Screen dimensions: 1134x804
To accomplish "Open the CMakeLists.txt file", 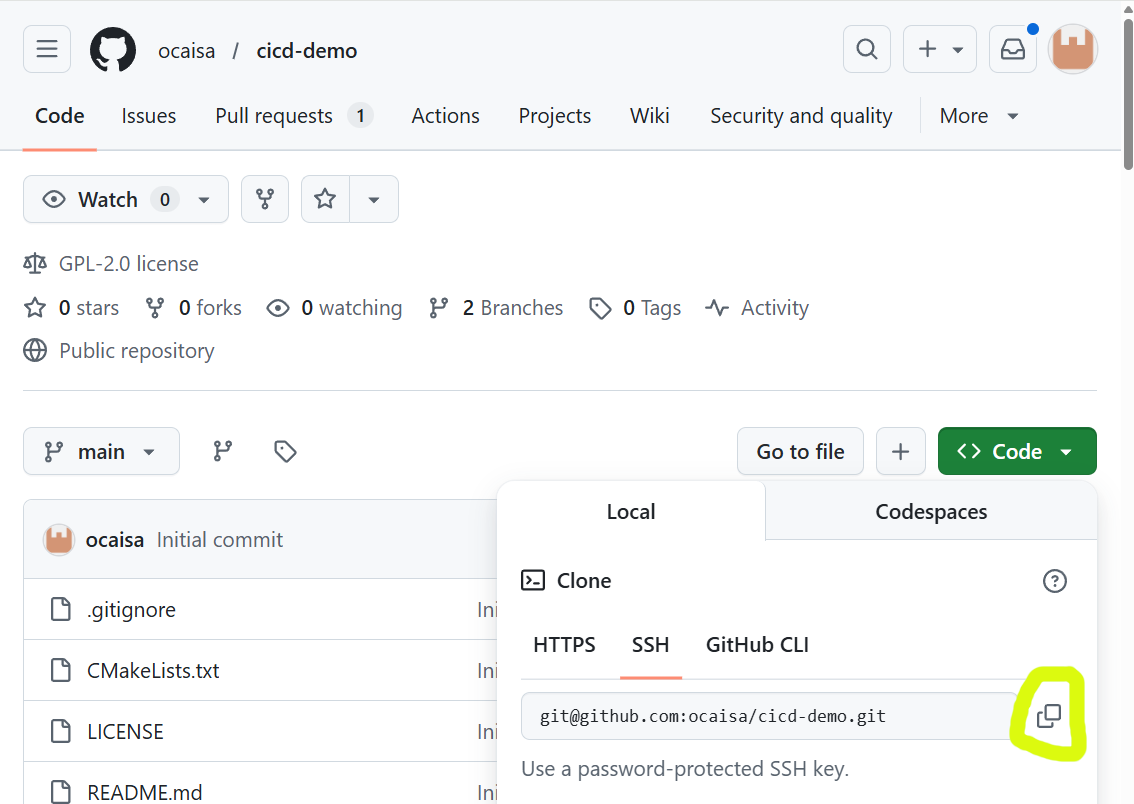I will pyautogui.click(x=153, y=670).
